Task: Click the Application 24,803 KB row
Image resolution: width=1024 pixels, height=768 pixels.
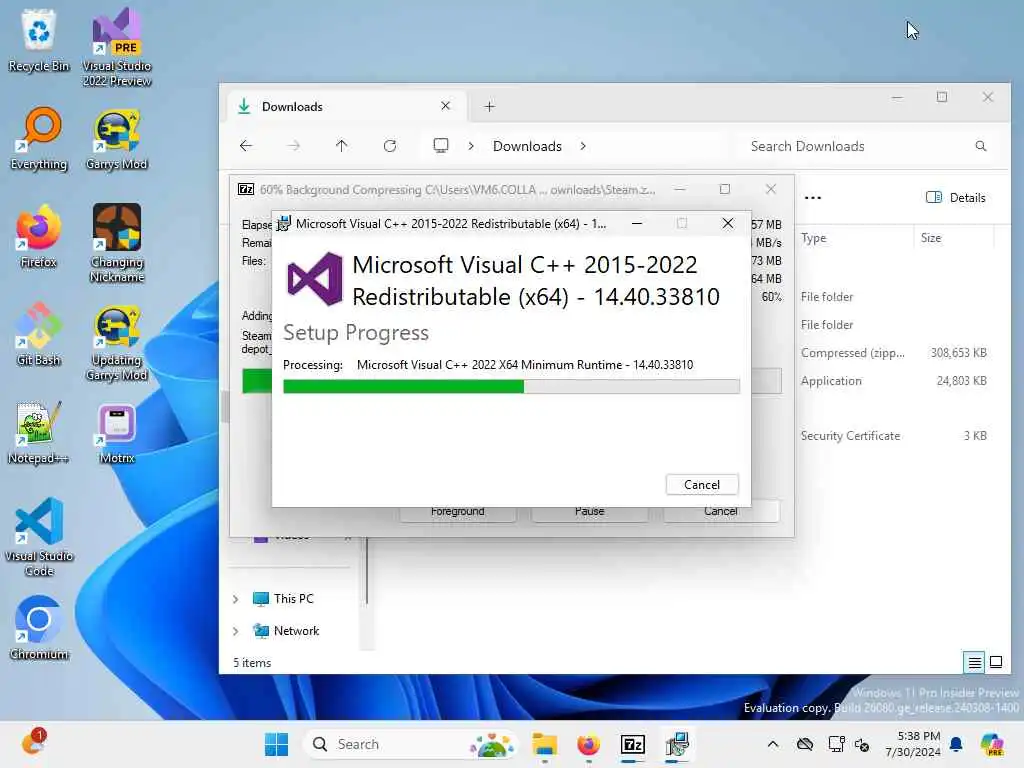Action: (893, 381)
